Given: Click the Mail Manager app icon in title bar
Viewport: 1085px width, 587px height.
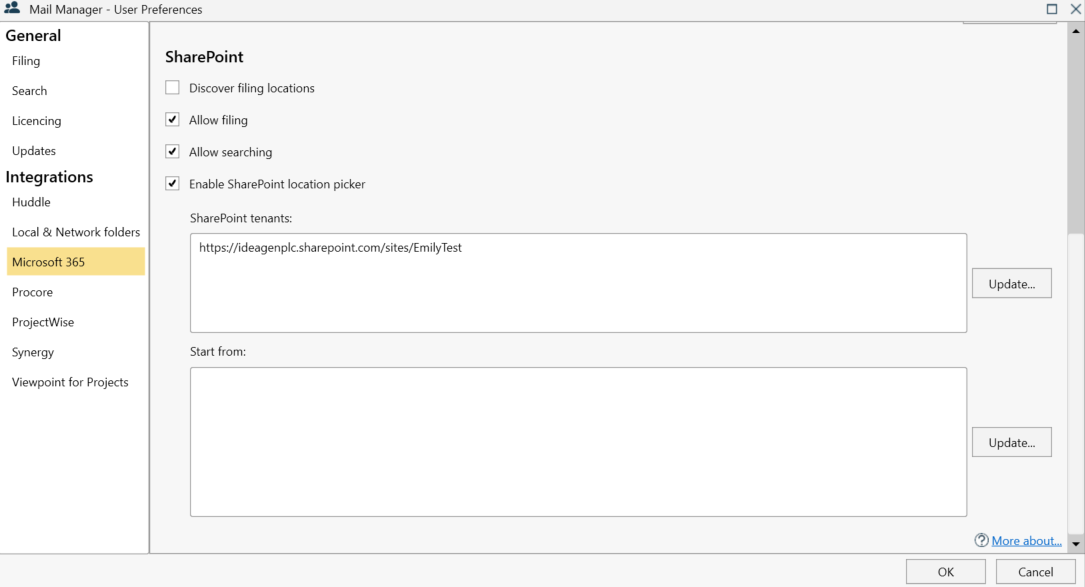Looking at the screenshot, I should [x=12, y=9].
